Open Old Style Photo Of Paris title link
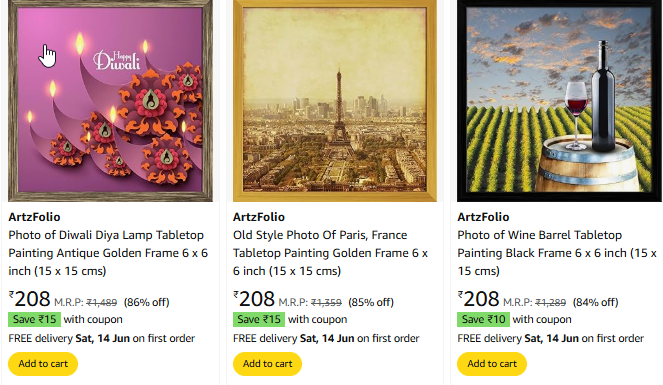This screenshot has height=385, width=663. pos(331,253)
